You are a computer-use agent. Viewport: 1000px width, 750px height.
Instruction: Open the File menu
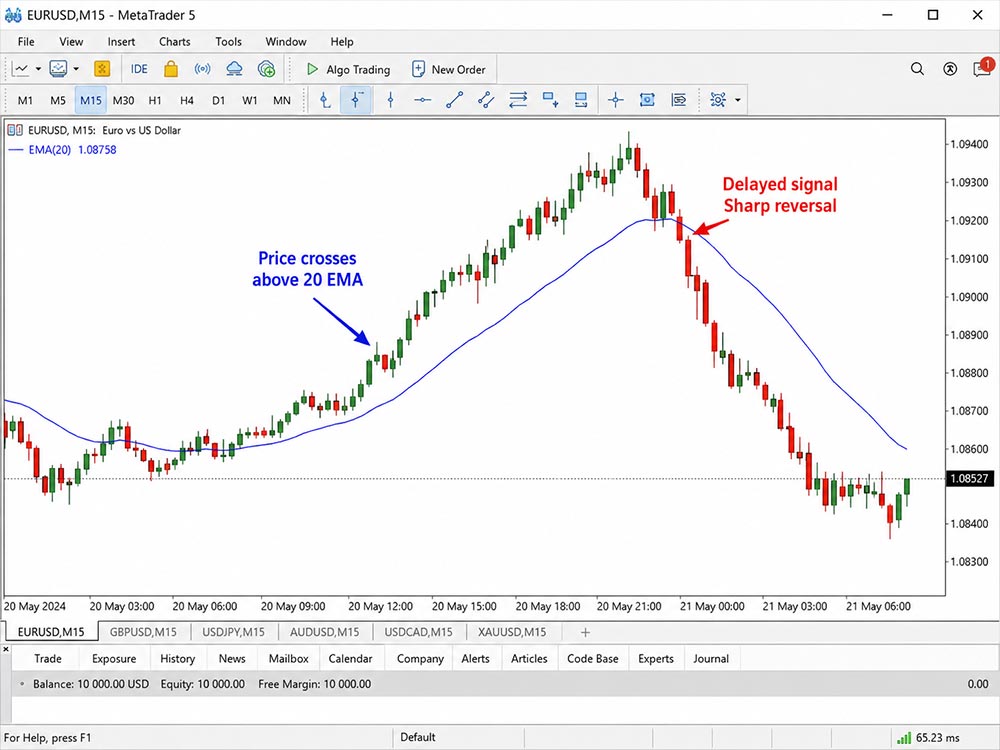click(x=26, y=41)
